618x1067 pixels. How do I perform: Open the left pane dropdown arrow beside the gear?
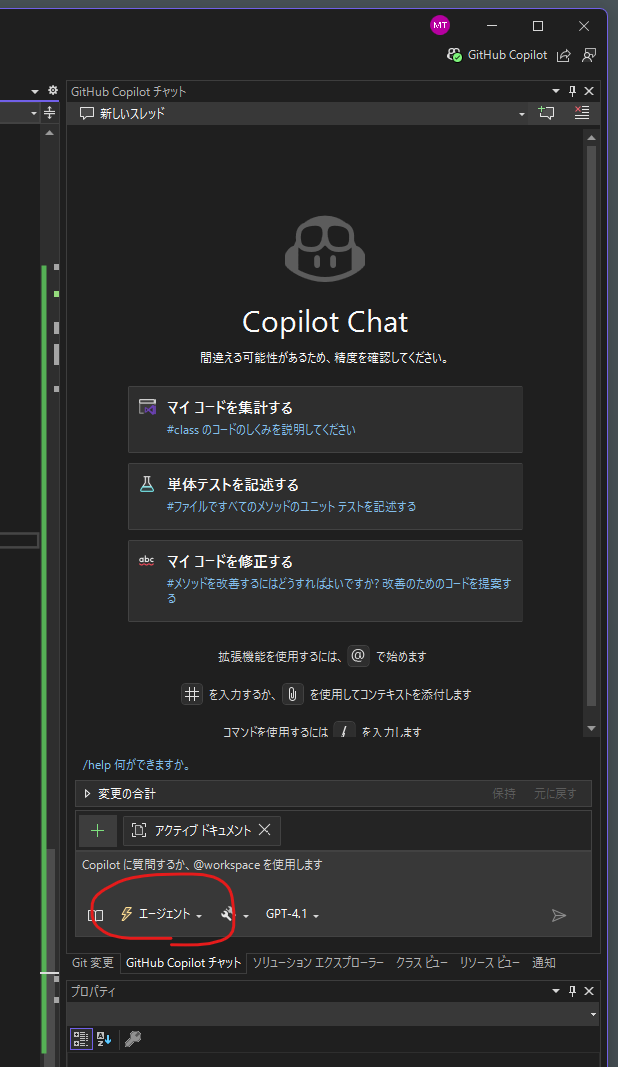pyautogui.click(x=35, y=91)
